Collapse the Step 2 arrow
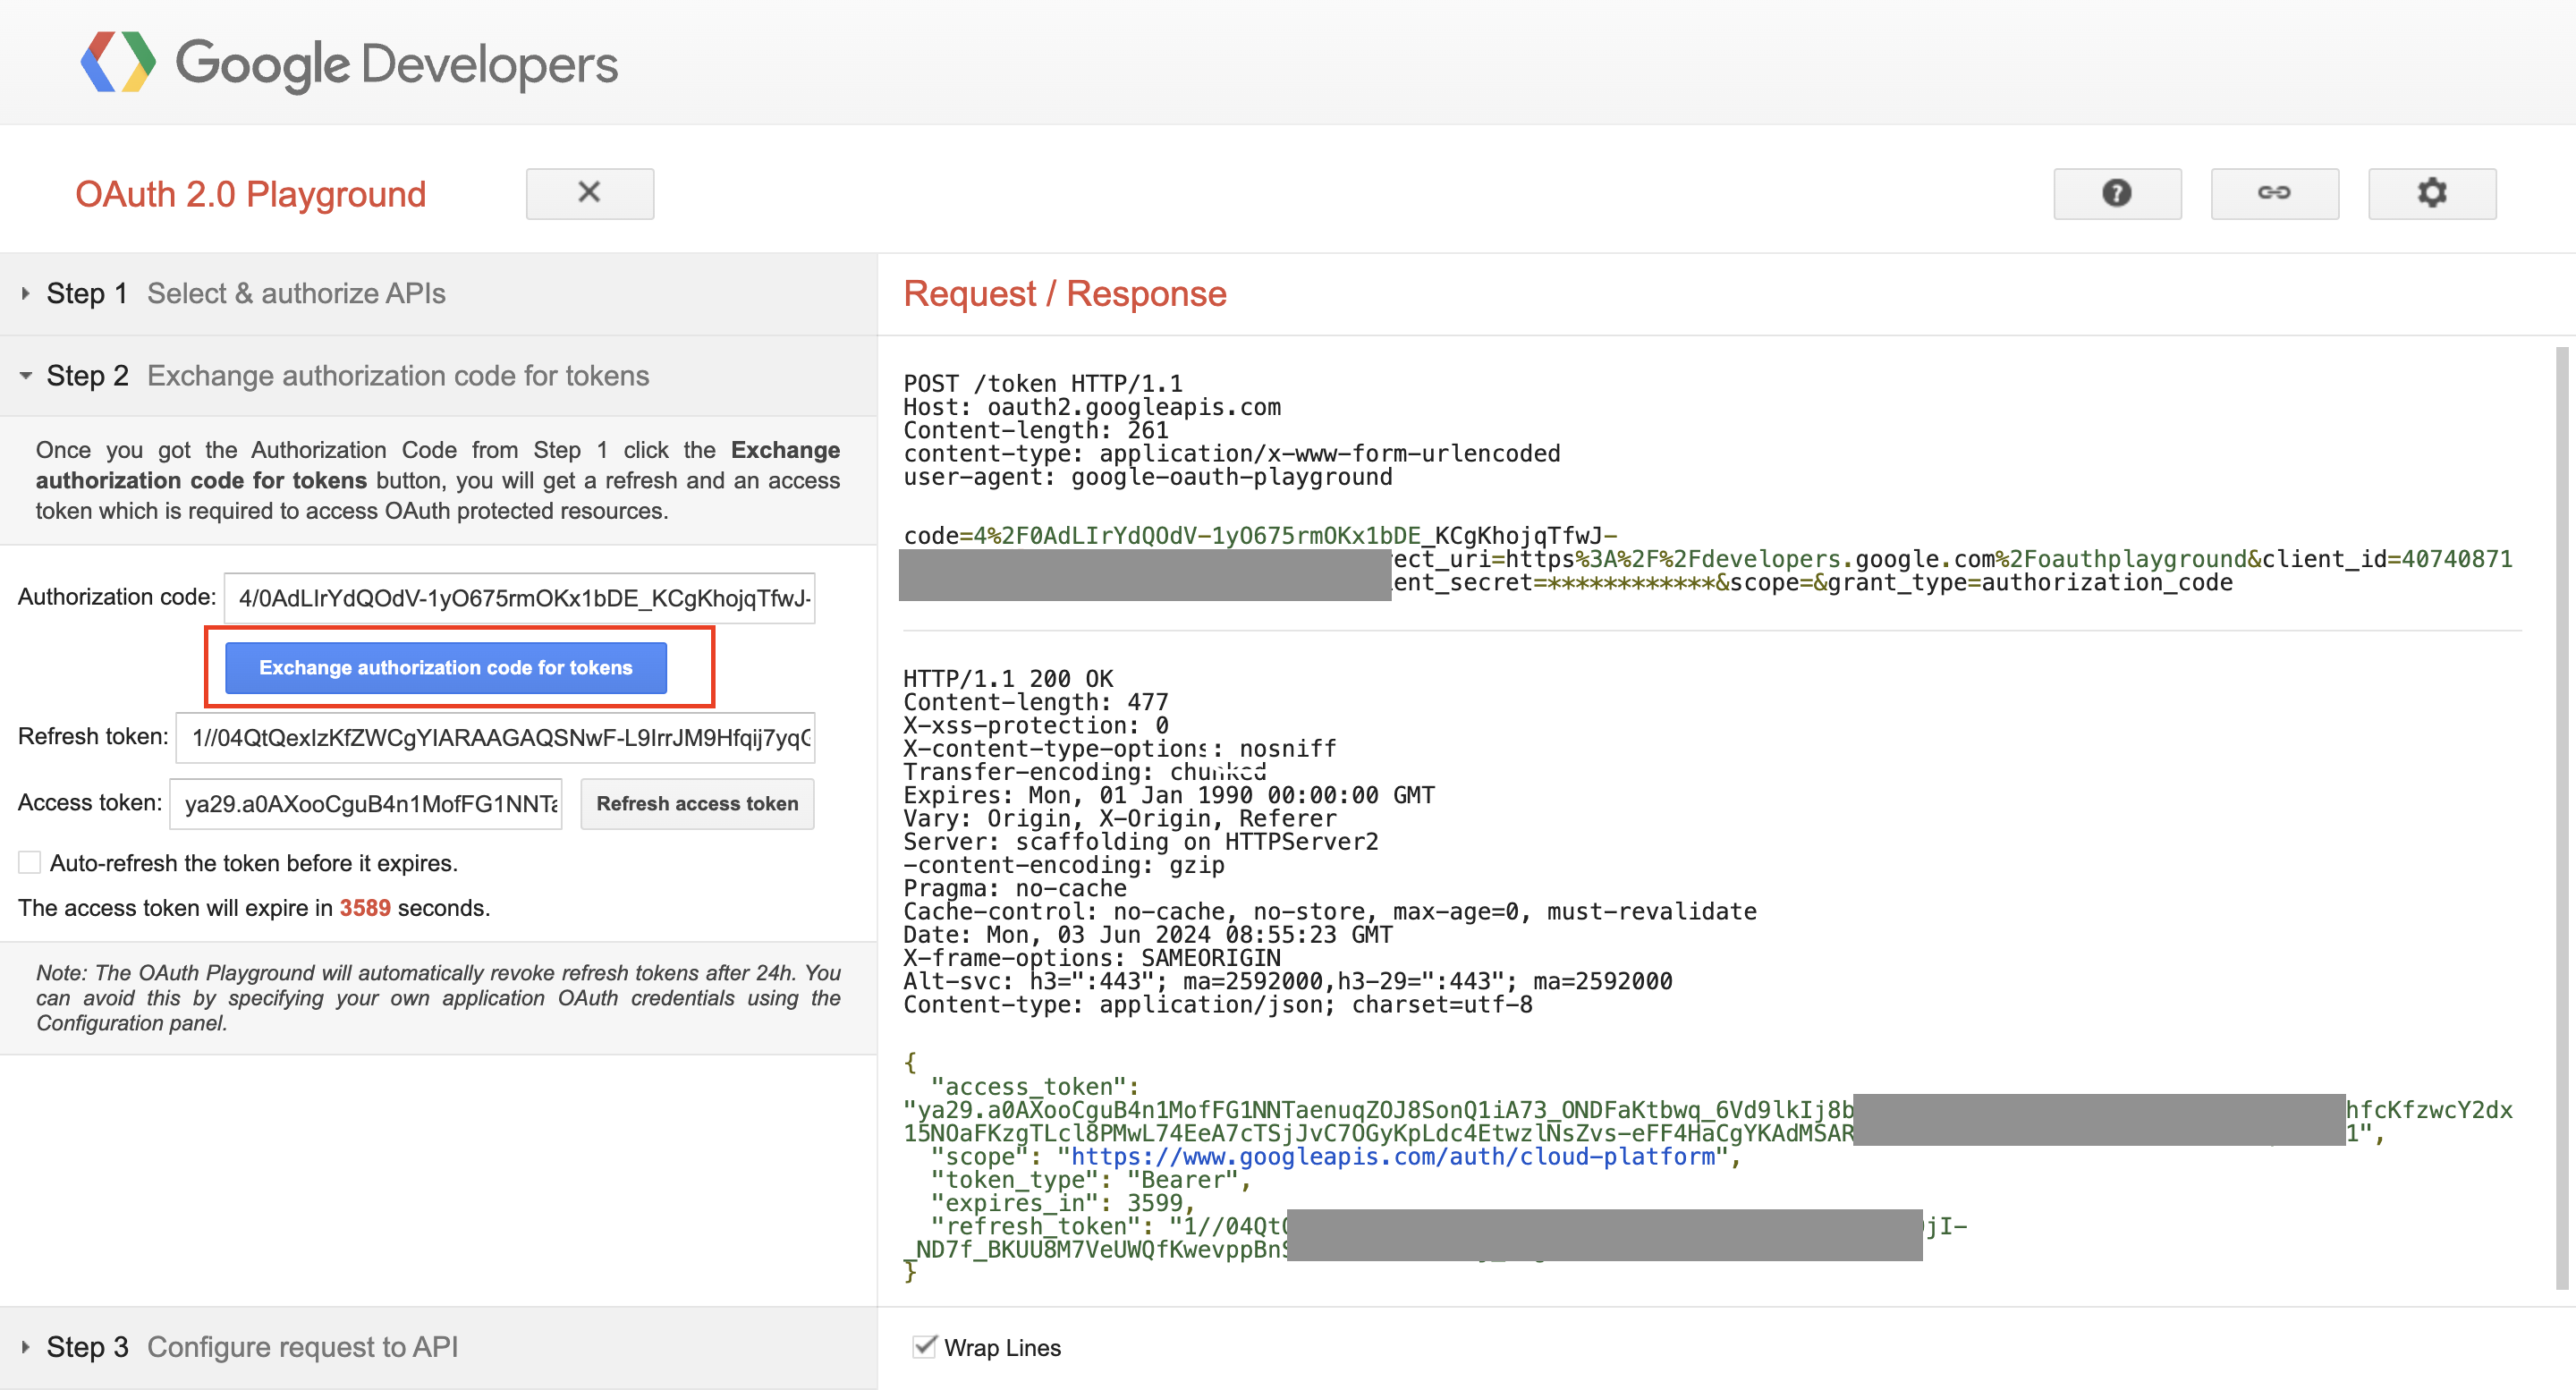Screen dimensions: 2576x1390 point(25,376)
